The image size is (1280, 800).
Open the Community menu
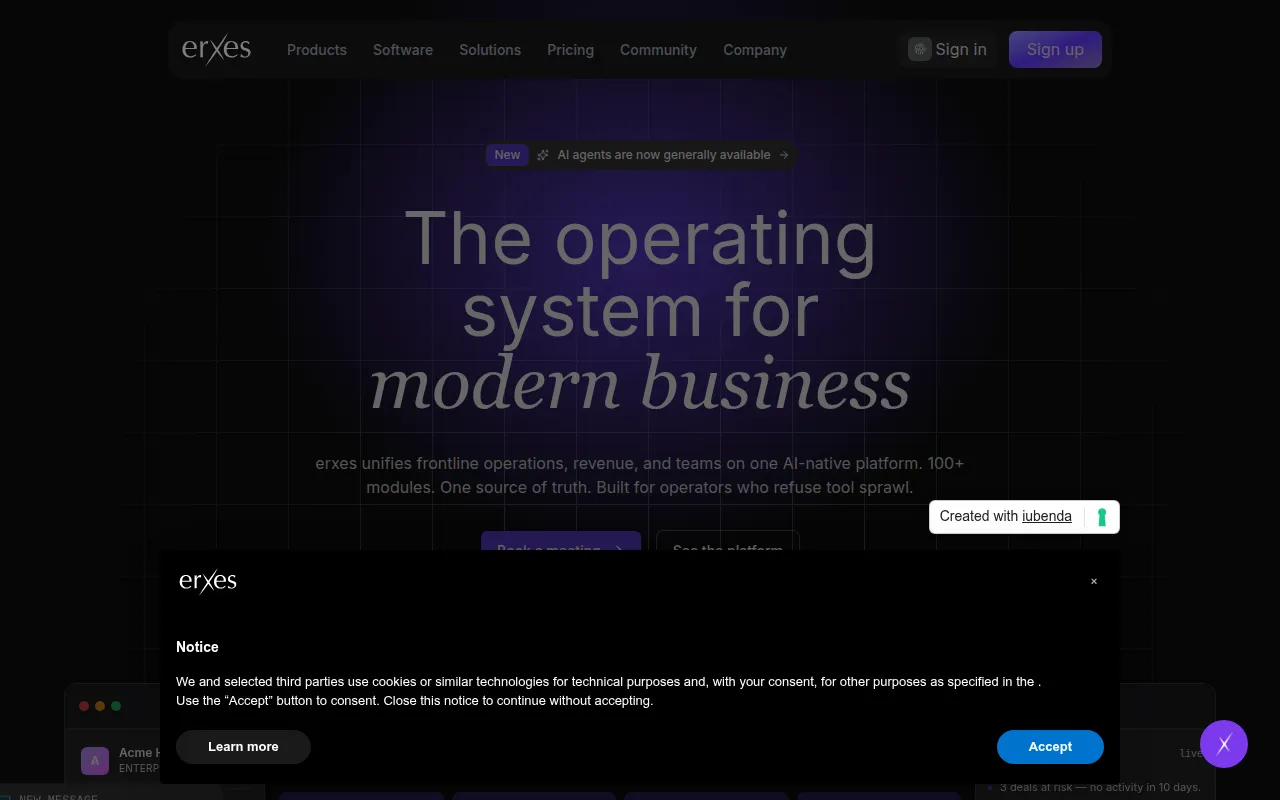[x=658, y=50]
